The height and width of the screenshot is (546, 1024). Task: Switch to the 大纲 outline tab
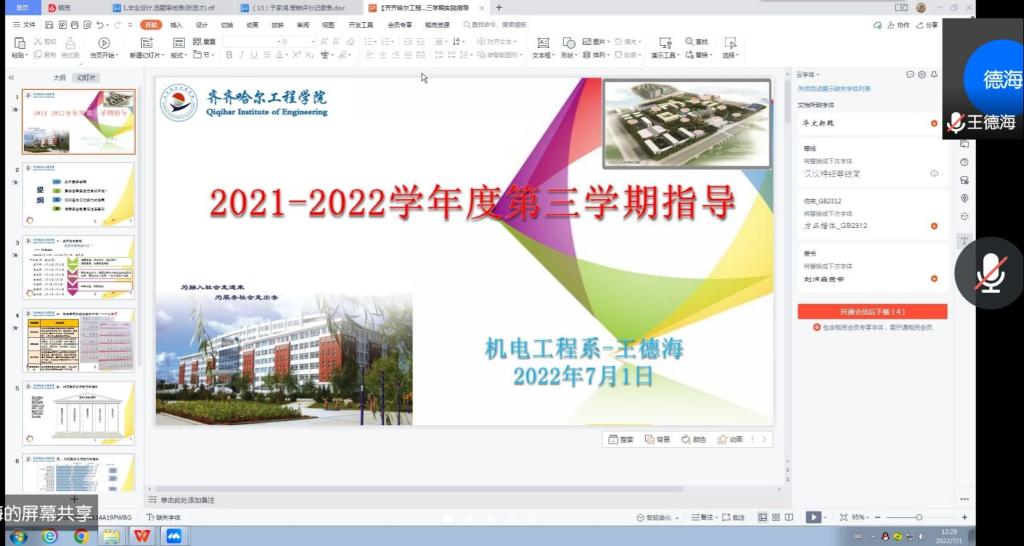[x=59, y=77]
